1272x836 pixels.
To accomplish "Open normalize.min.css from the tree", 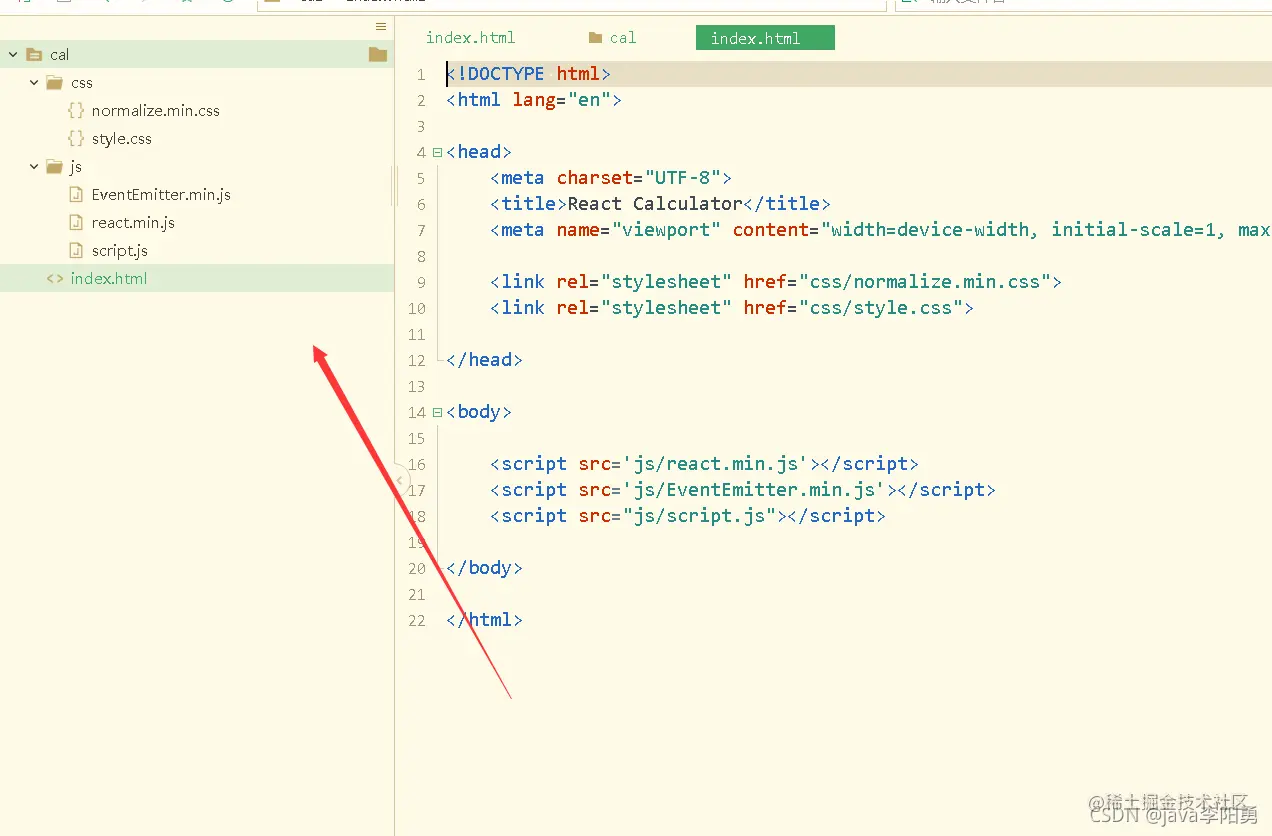I will tap(156, 111).
